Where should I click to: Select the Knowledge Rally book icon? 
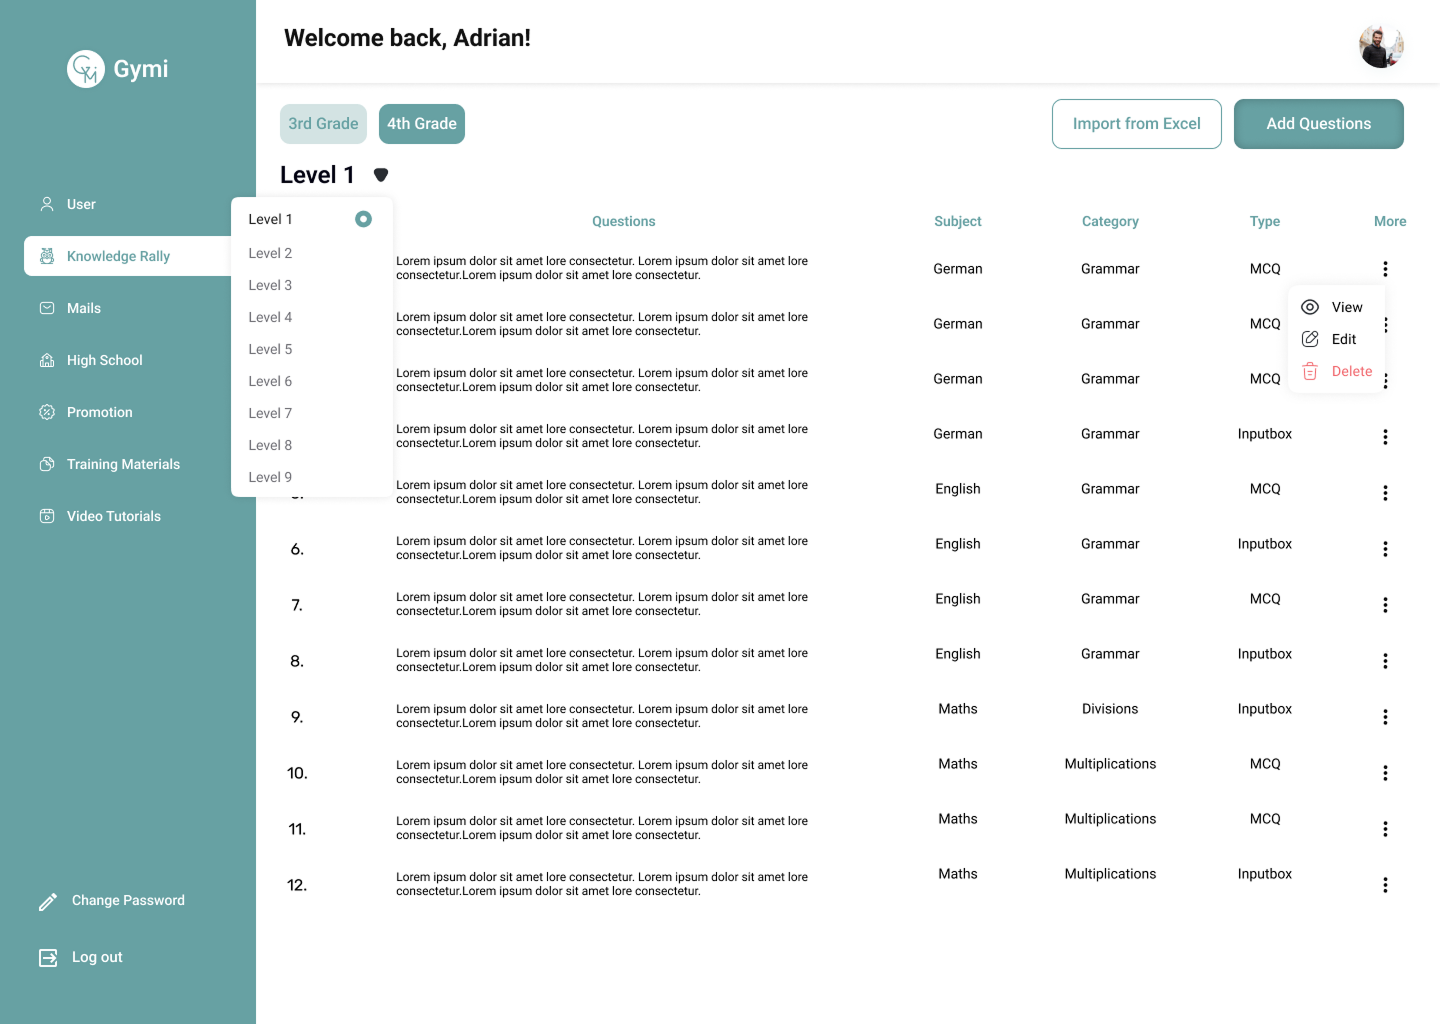[47, 256]
